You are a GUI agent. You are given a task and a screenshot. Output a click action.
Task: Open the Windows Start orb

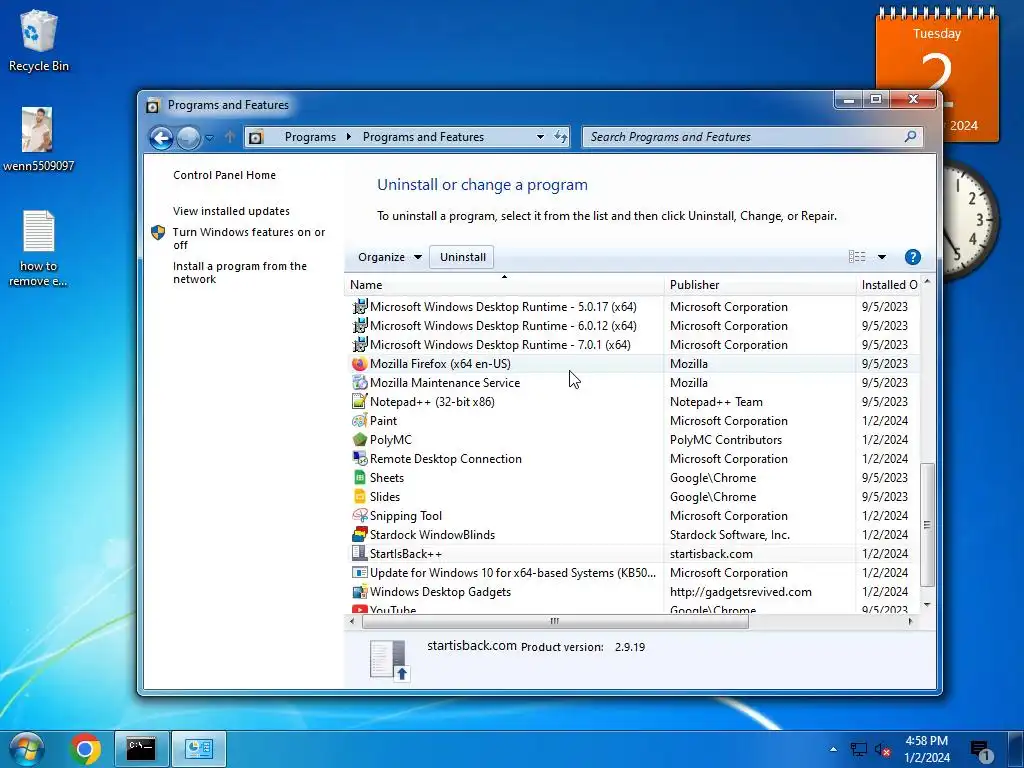27,749
